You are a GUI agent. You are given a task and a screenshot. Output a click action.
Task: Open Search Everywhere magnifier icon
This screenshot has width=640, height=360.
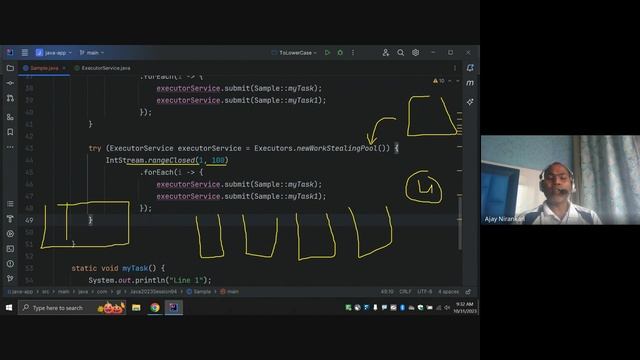tap(401, 53)
